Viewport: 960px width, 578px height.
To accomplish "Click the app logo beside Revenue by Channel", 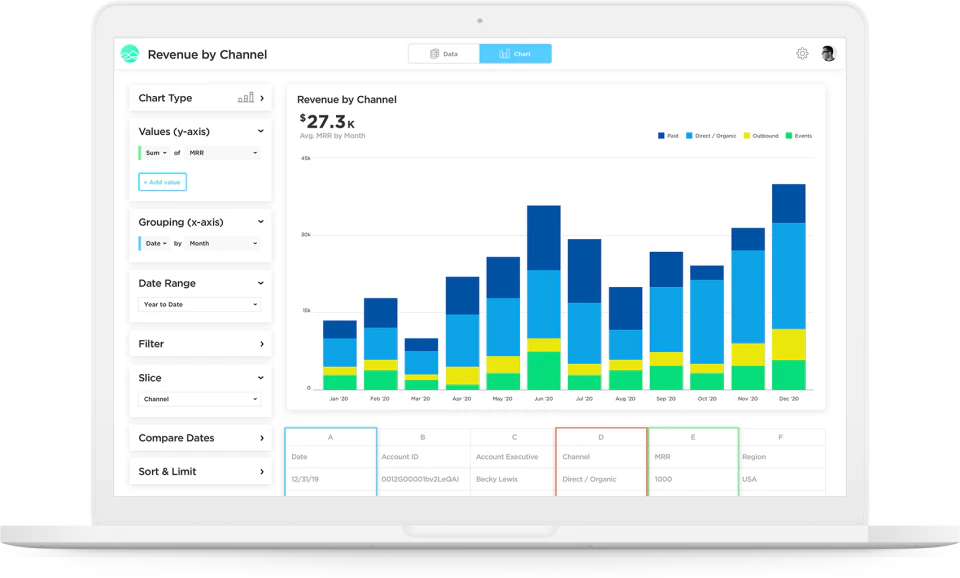I will (129, 54).
